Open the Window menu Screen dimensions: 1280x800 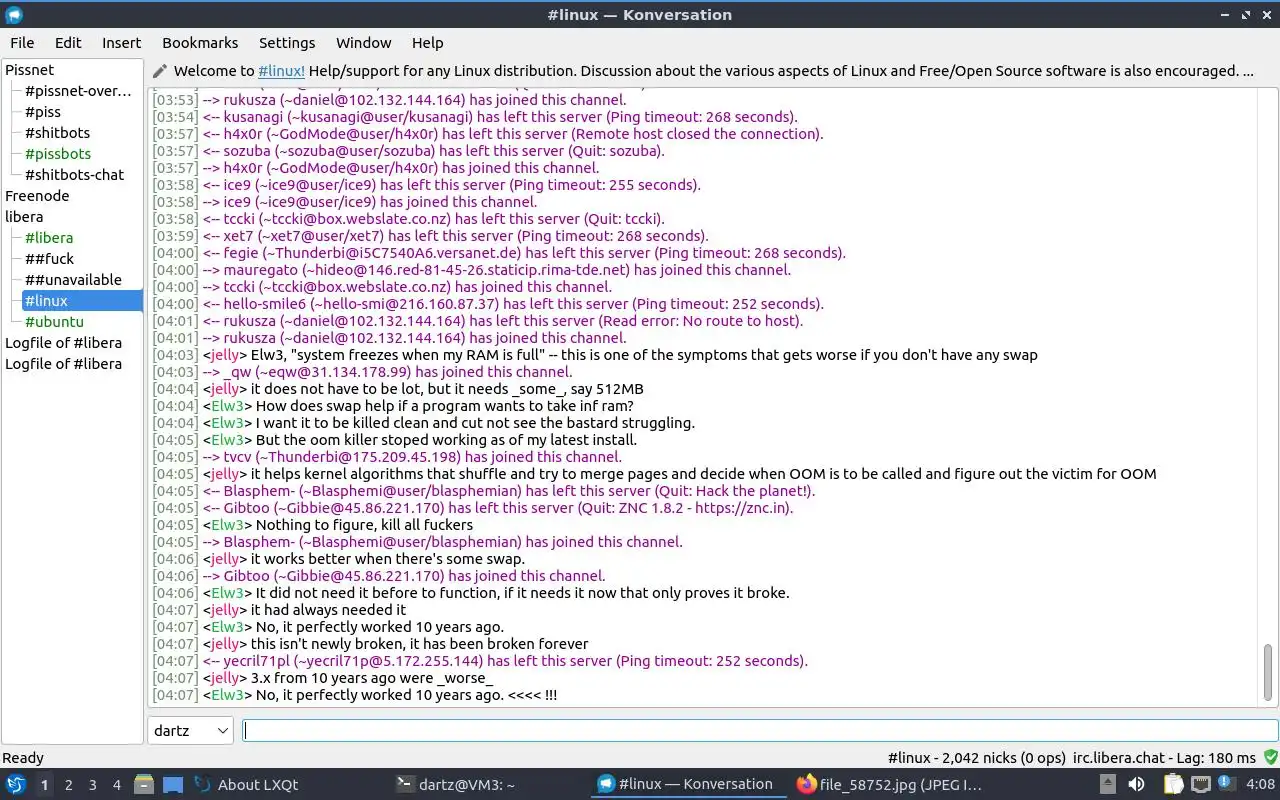(x=363, y=43)
